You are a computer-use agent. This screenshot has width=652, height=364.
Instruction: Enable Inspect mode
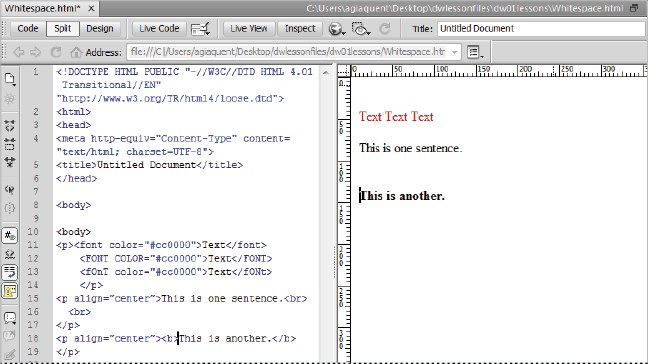(x=300, y=29)
